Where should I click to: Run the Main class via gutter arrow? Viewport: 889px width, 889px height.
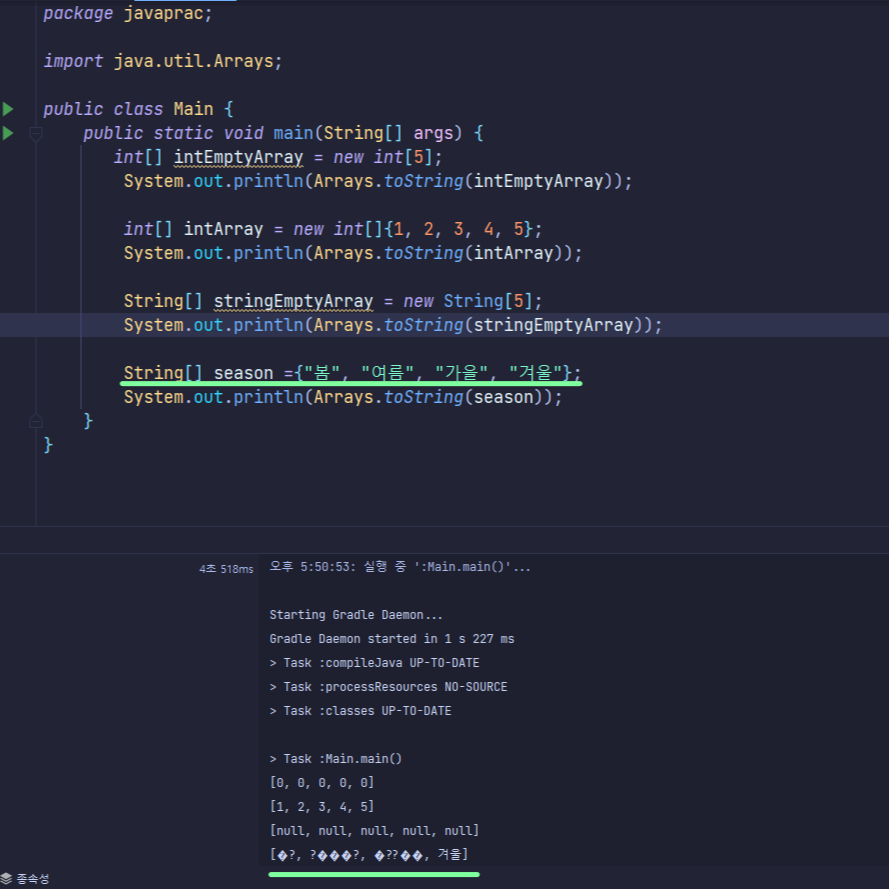tap(8, 109)
